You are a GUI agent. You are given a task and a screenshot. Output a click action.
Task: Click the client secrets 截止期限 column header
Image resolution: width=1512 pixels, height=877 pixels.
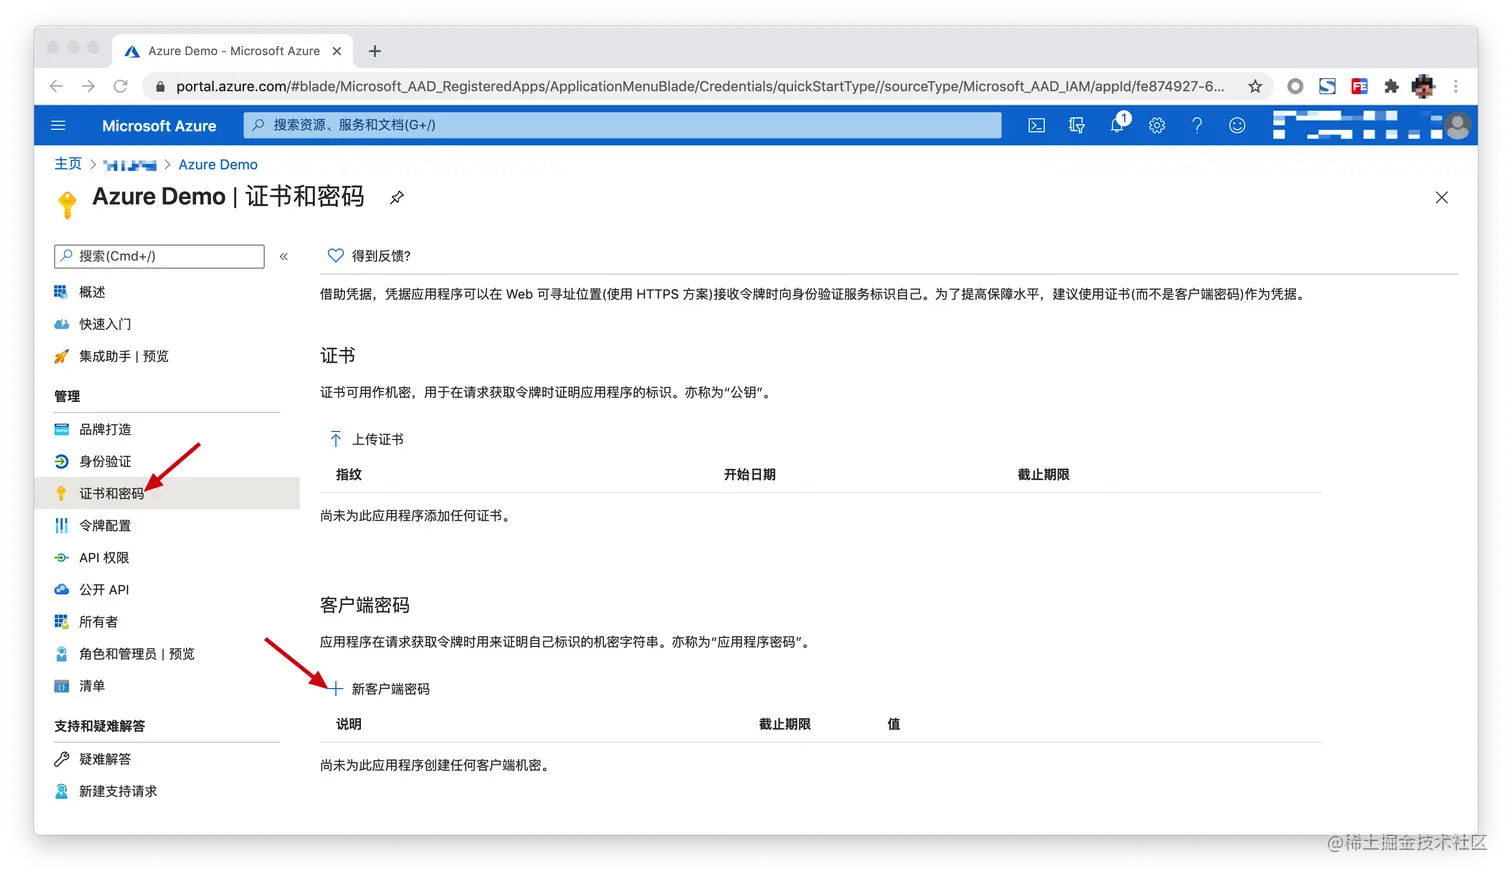click(785, 724)
